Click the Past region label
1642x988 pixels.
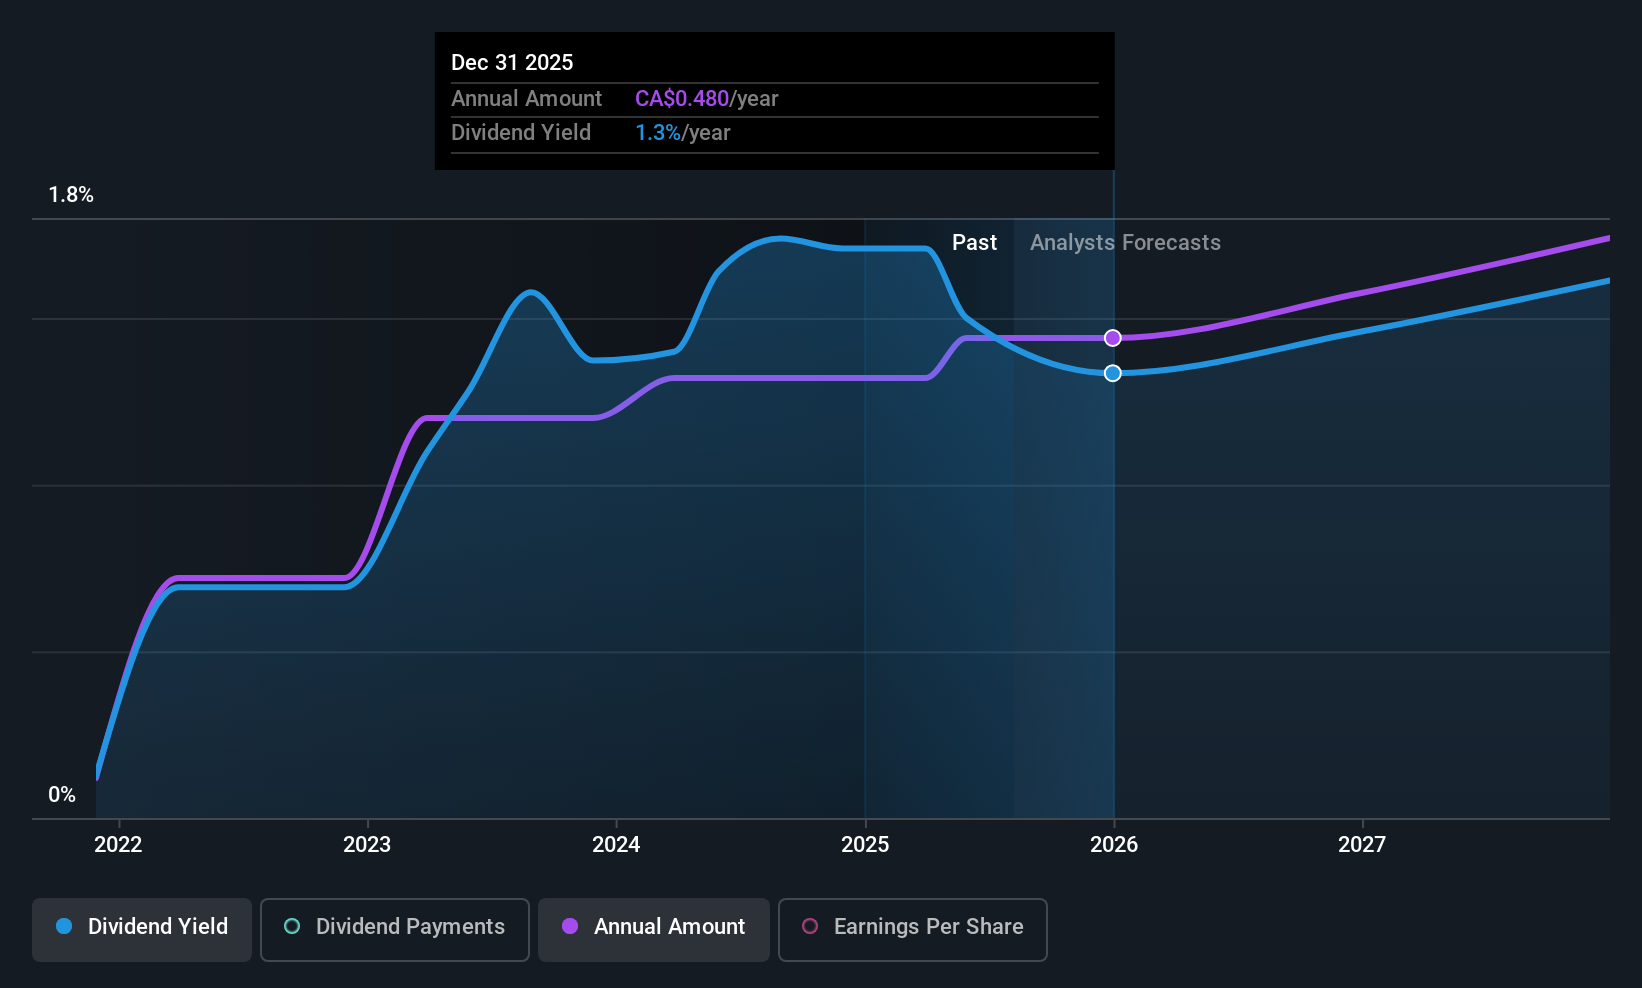[x=974, y=242]
